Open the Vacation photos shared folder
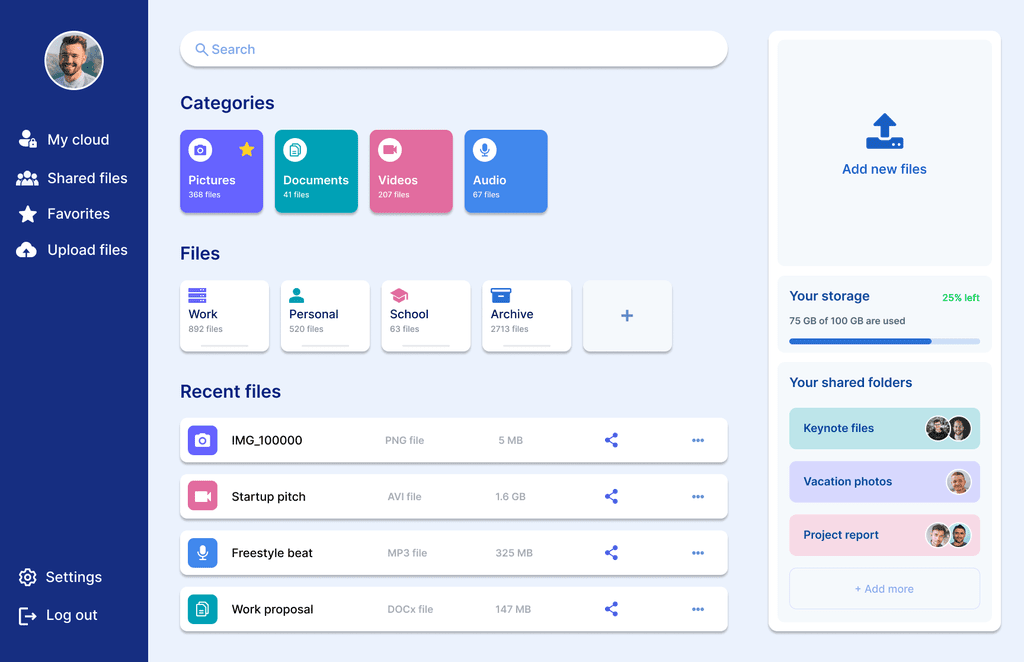 [884, 482]
